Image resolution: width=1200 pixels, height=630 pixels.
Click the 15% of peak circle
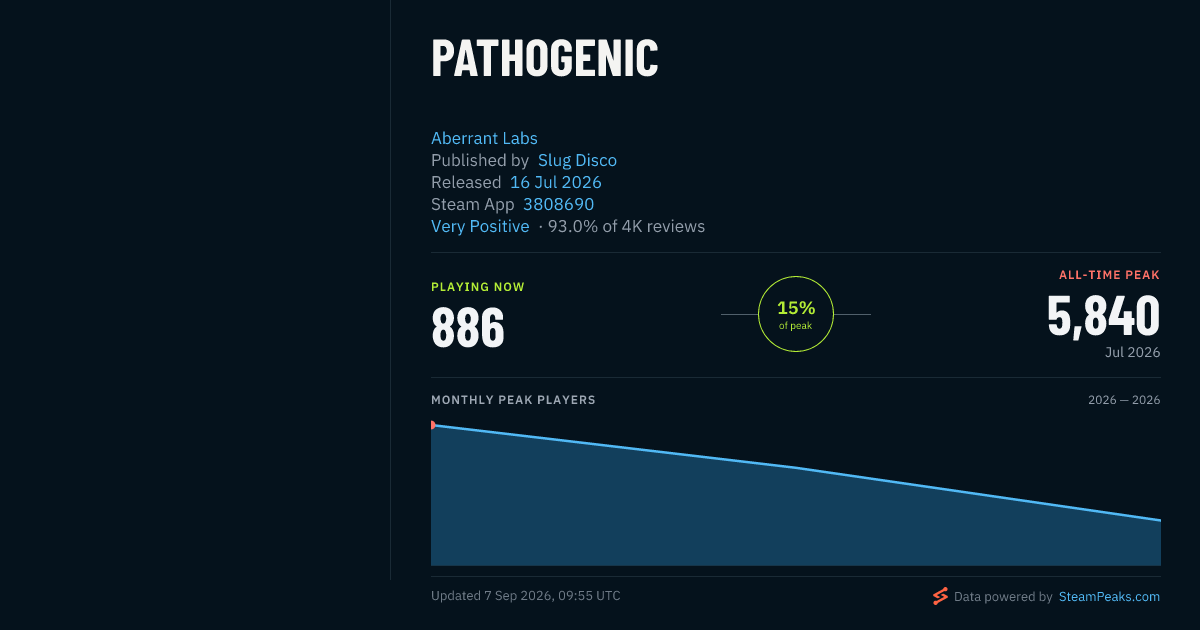point(796,314)
